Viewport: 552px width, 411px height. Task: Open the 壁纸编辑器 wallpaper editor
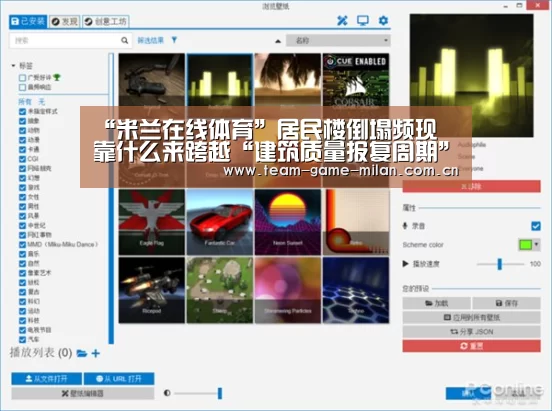click(83, 393)
